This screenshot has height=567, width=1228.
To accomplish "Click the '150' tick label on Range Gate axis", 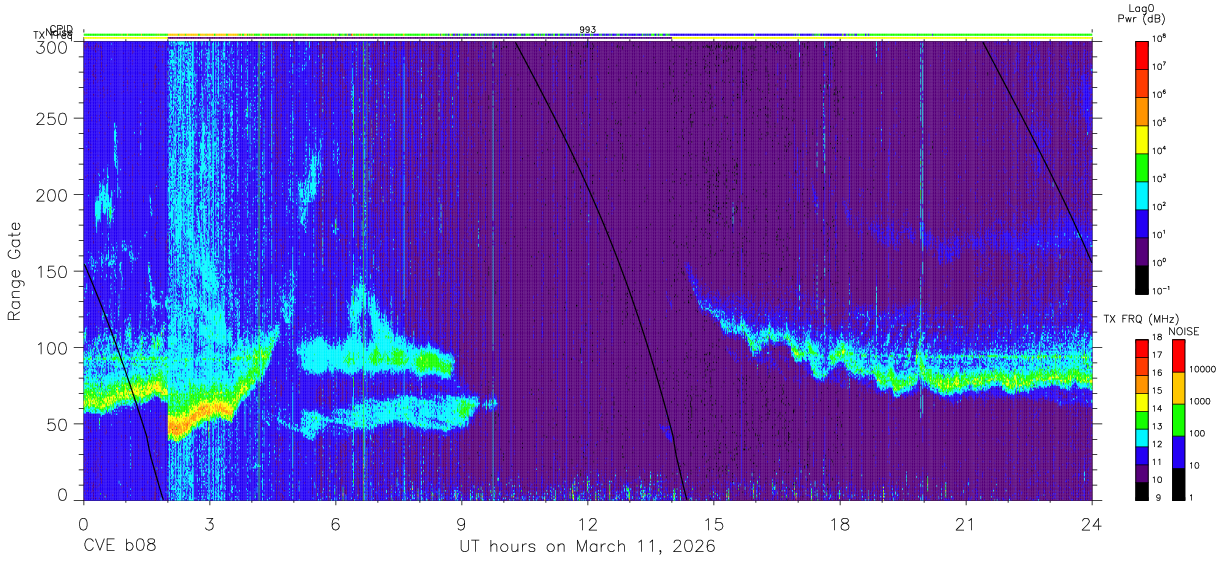I will tap(52, 271).
